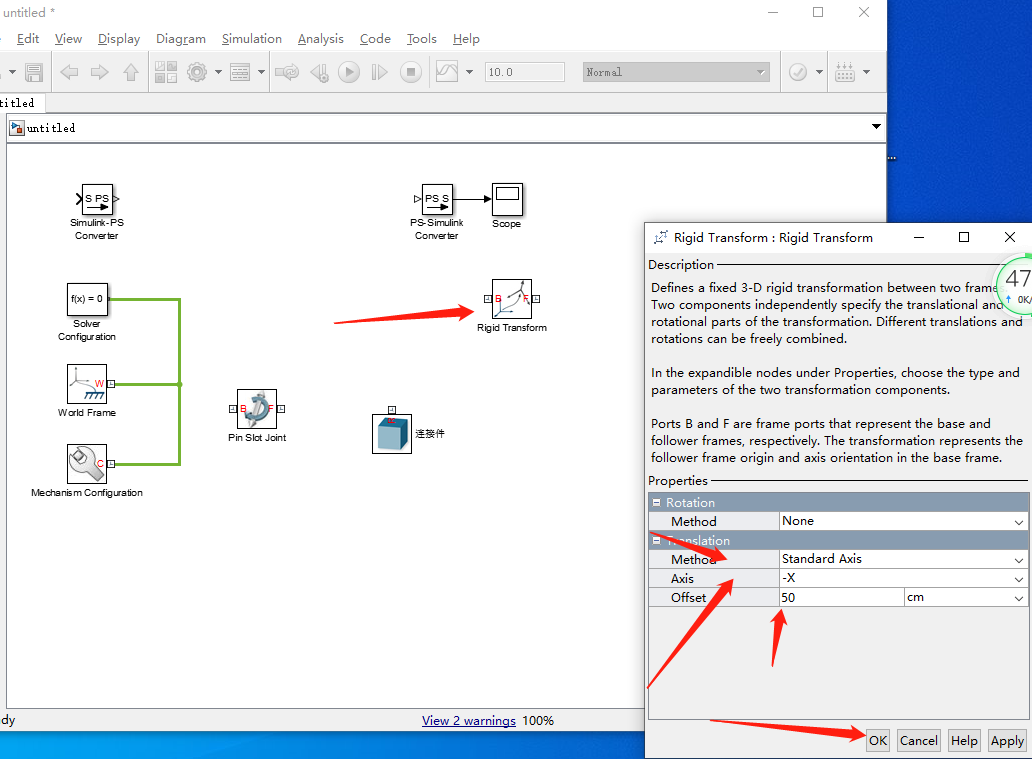Image resolution: width=1032 pixels, height=759 pixels.
Task: Select the PS-Simulink Converter block
Action: pyautogui.click(x=437, y=200)
